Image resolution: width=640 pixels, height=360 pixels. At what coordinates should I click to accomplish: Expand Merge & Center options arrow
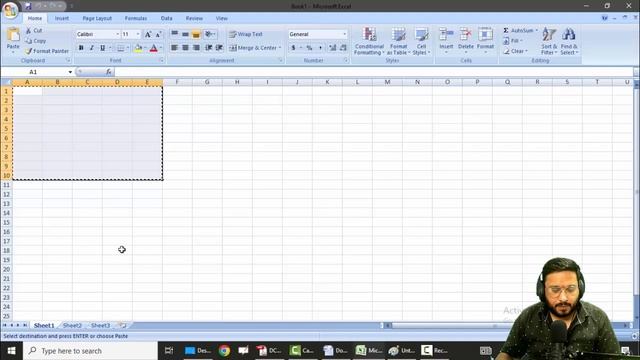coord(280,48)
